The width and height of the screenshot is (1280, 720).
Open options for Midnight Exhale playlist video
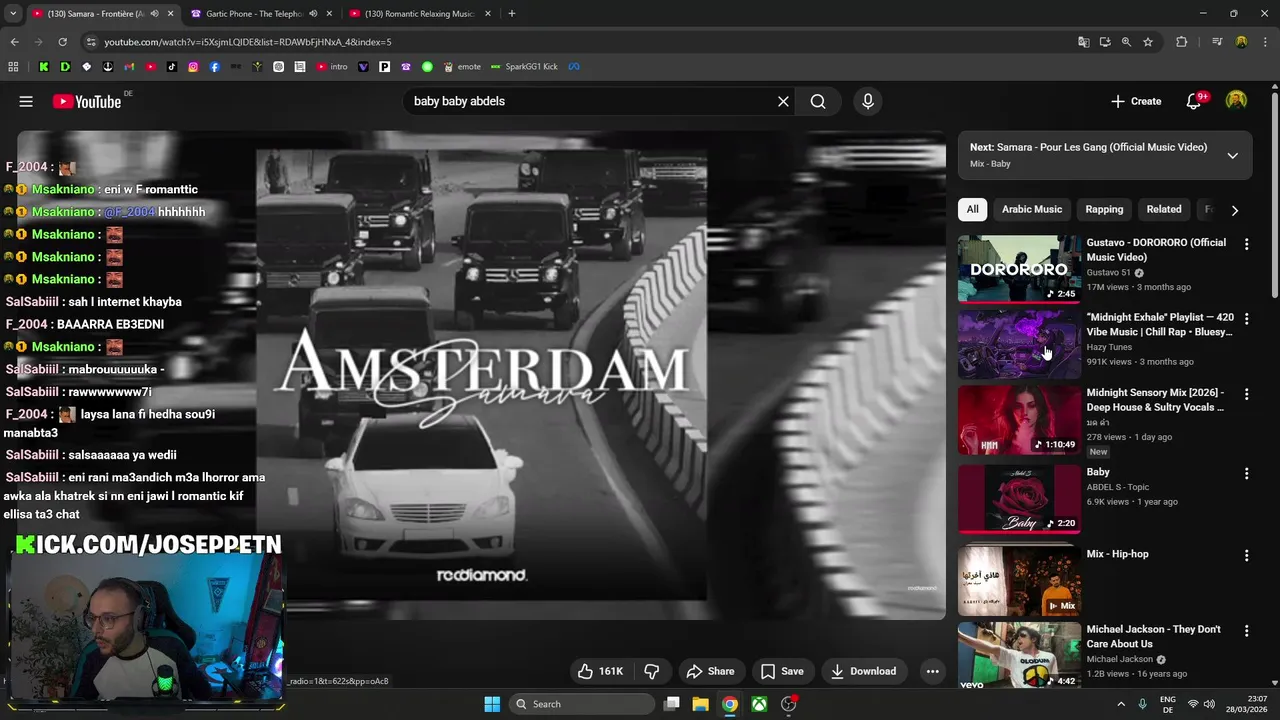1246,319
